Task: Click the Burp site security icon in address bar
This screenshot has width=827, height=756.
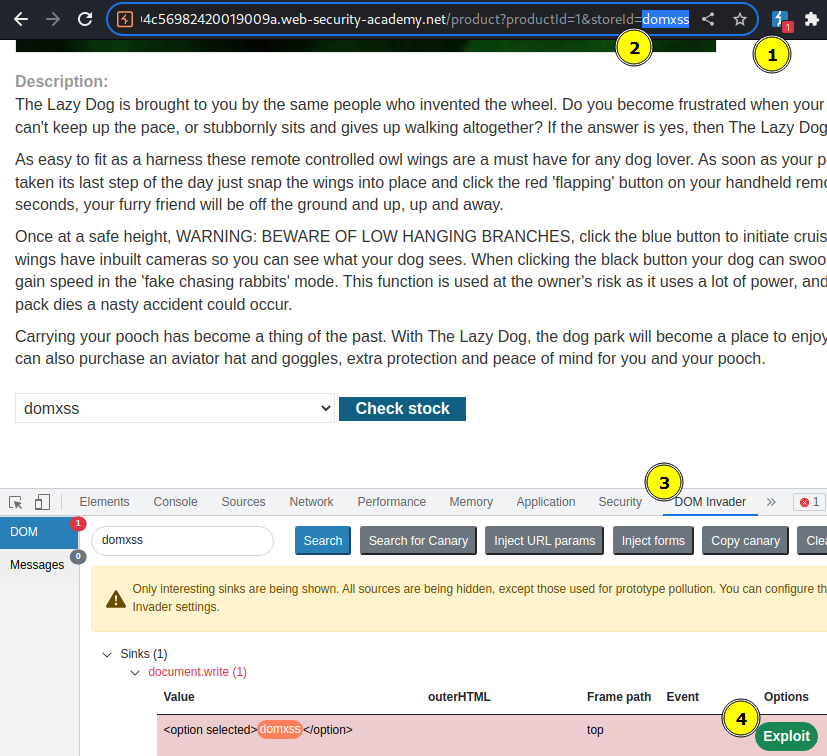Action: click(x=125, y=20)
